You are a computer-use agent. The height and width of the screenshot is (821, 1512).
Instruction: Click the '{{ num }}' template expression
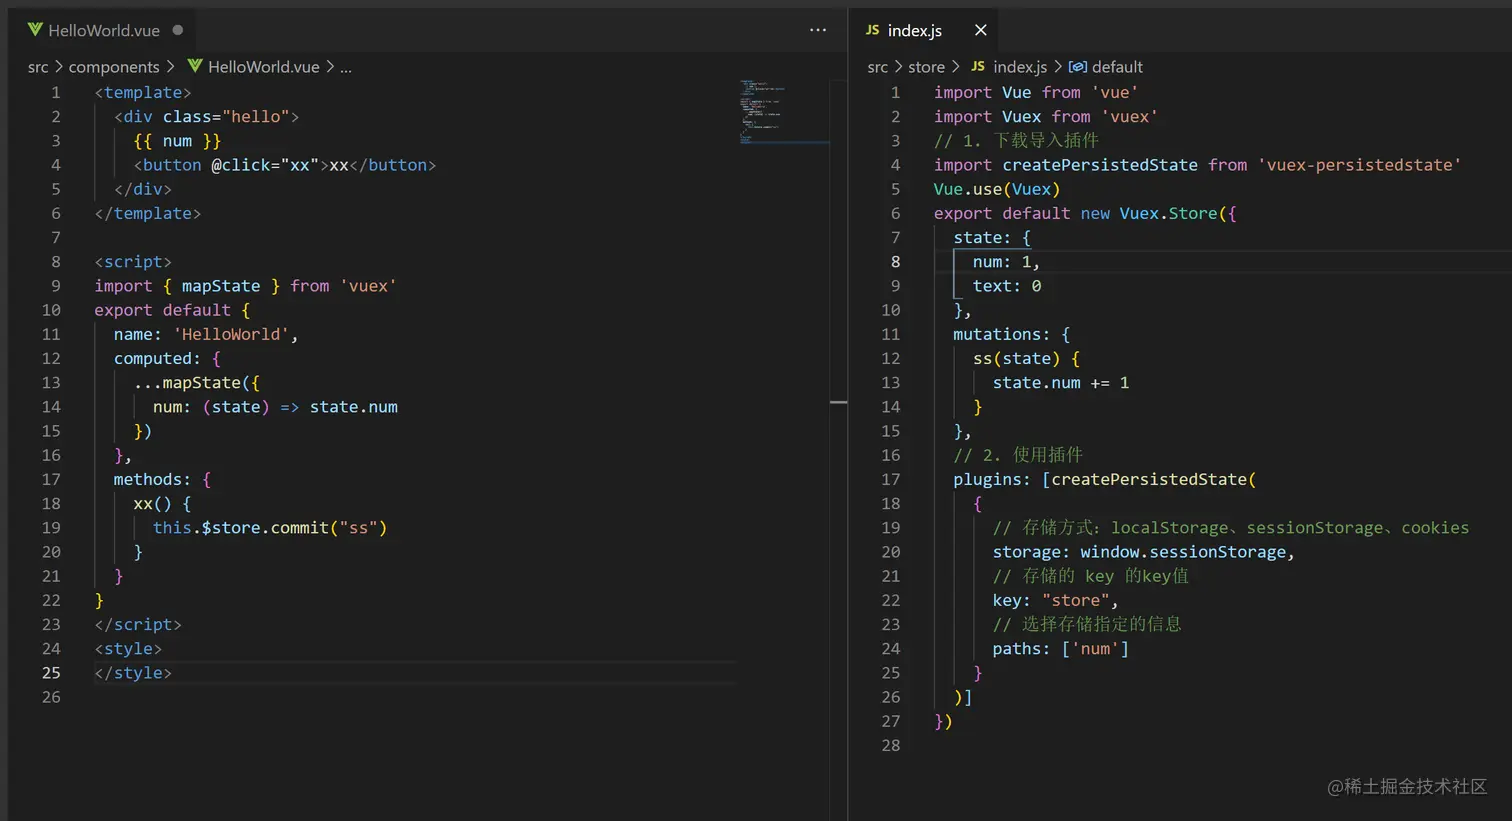click(177, 141)
